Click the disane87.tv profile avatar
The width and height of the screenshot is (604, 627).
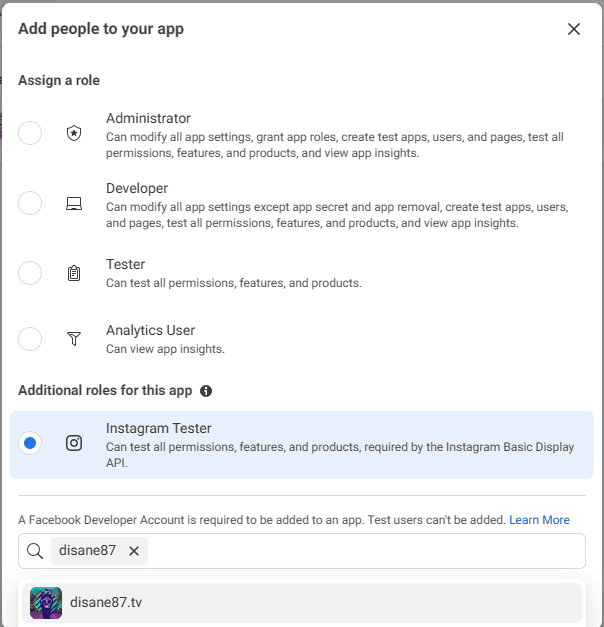click(46, 603)
